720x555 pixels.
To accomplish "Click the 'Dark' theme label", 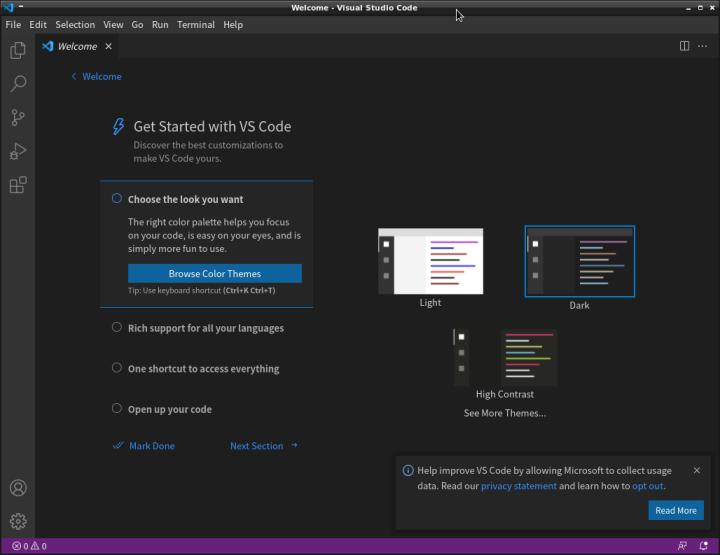I will [x=579, y=305].
